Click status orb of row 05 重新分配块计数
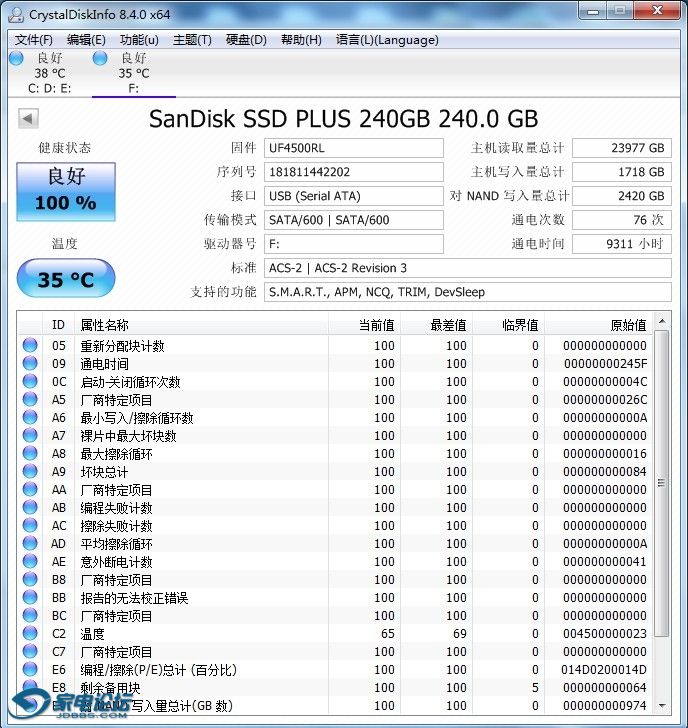The width and height of the screenshot is (688, 728). tap(30, 345)
